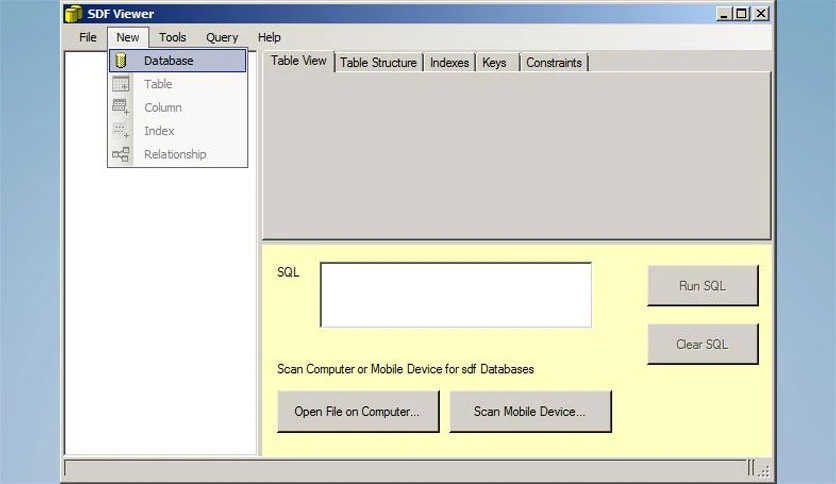
Task: Minimize the SDF Viewer window
Action: [x=724, y=13]
